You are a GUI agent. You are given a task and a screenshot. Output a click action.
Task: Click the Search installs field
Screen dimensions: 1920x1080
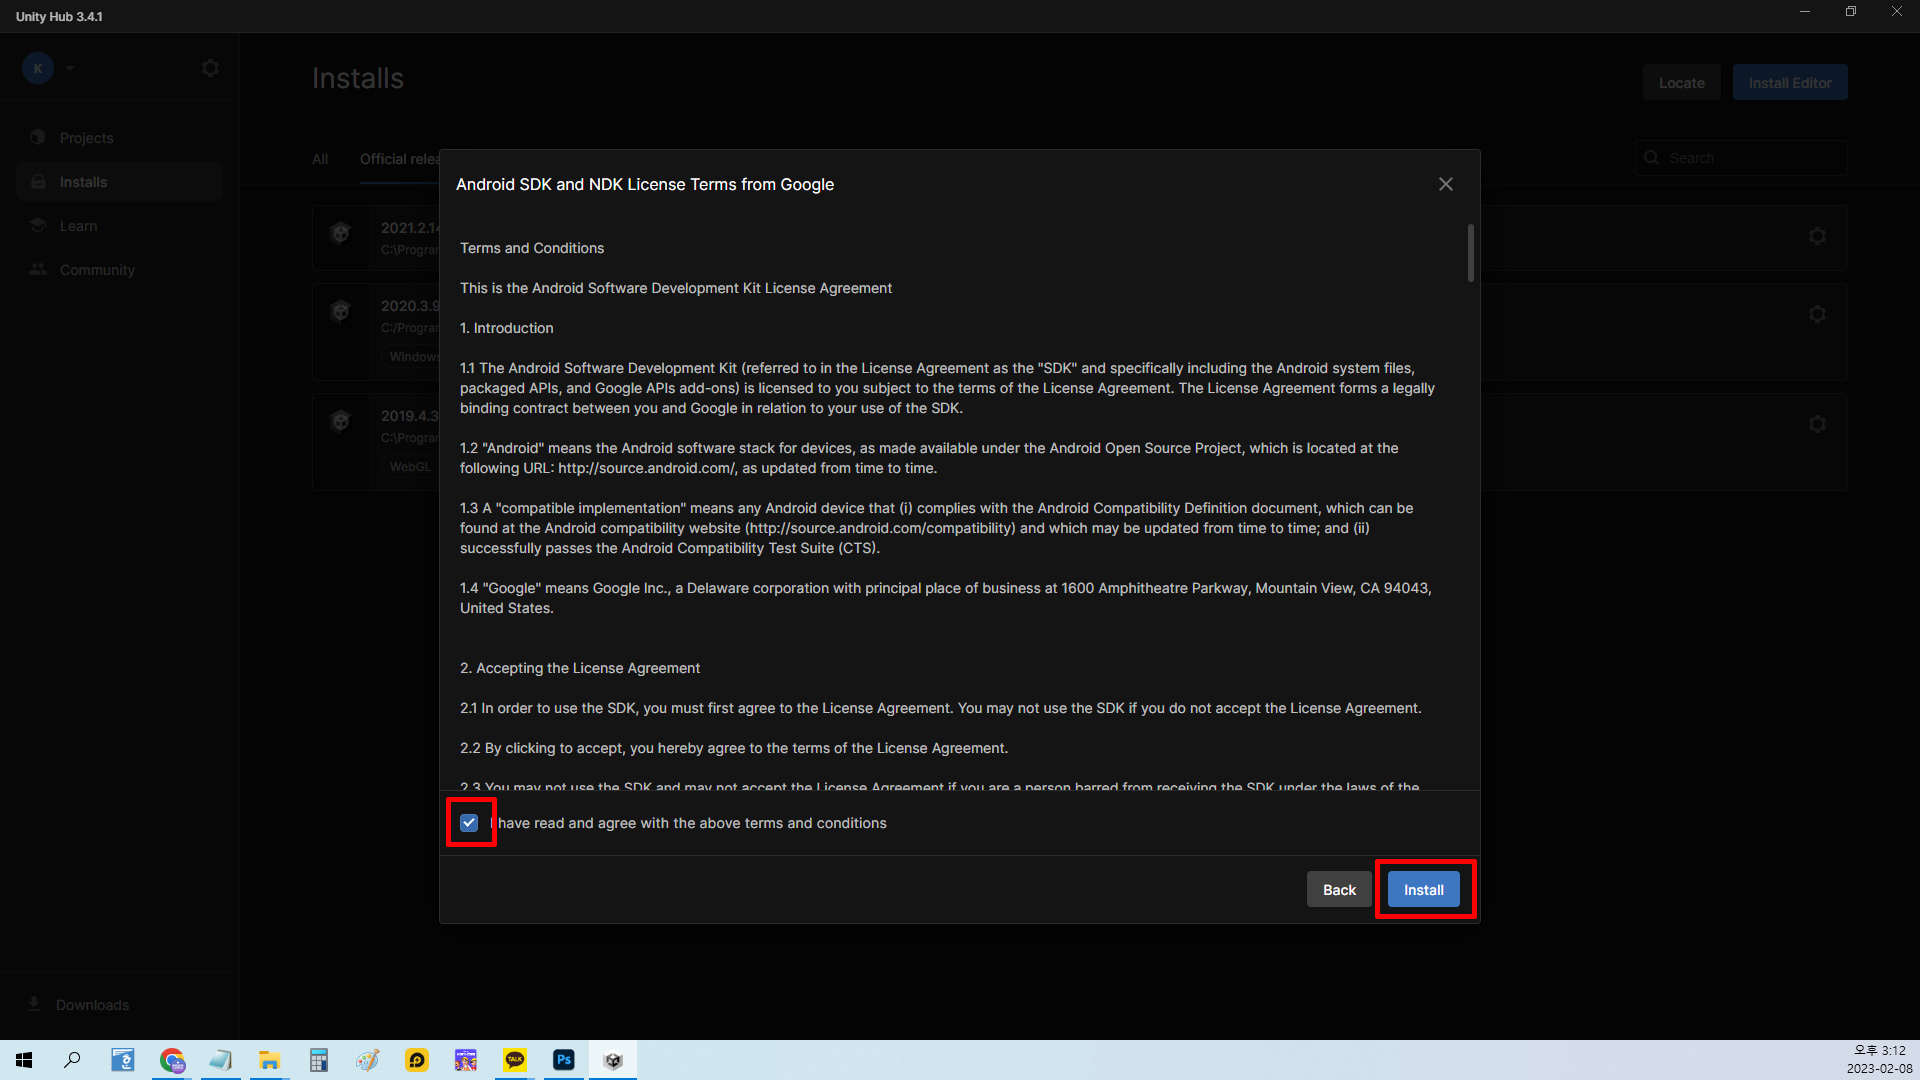coord(1750,158)
